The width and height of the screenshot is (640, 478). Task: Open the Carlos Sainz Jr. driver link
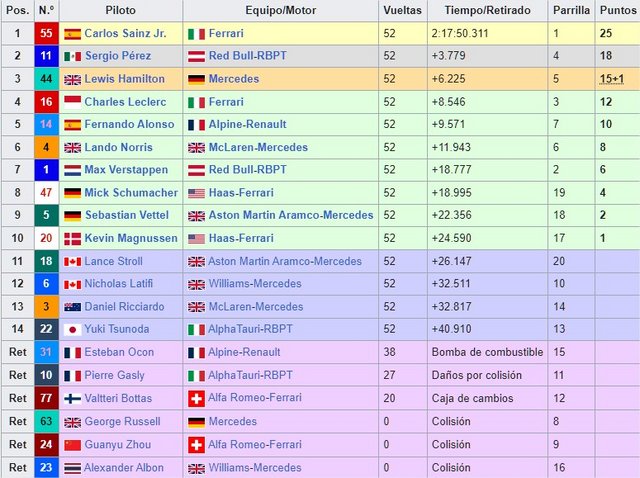[125, 33]
